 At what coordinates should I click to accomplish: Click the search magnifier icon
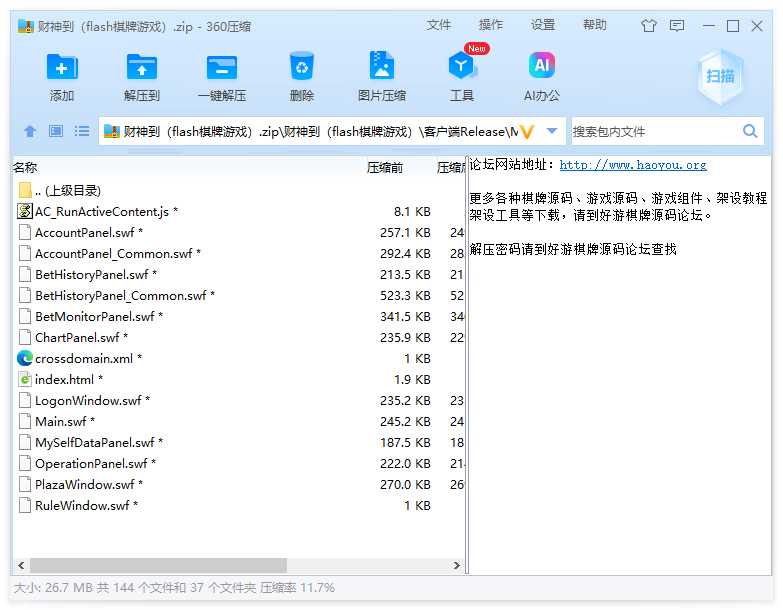pyautogui.click(x=750, y=131)
